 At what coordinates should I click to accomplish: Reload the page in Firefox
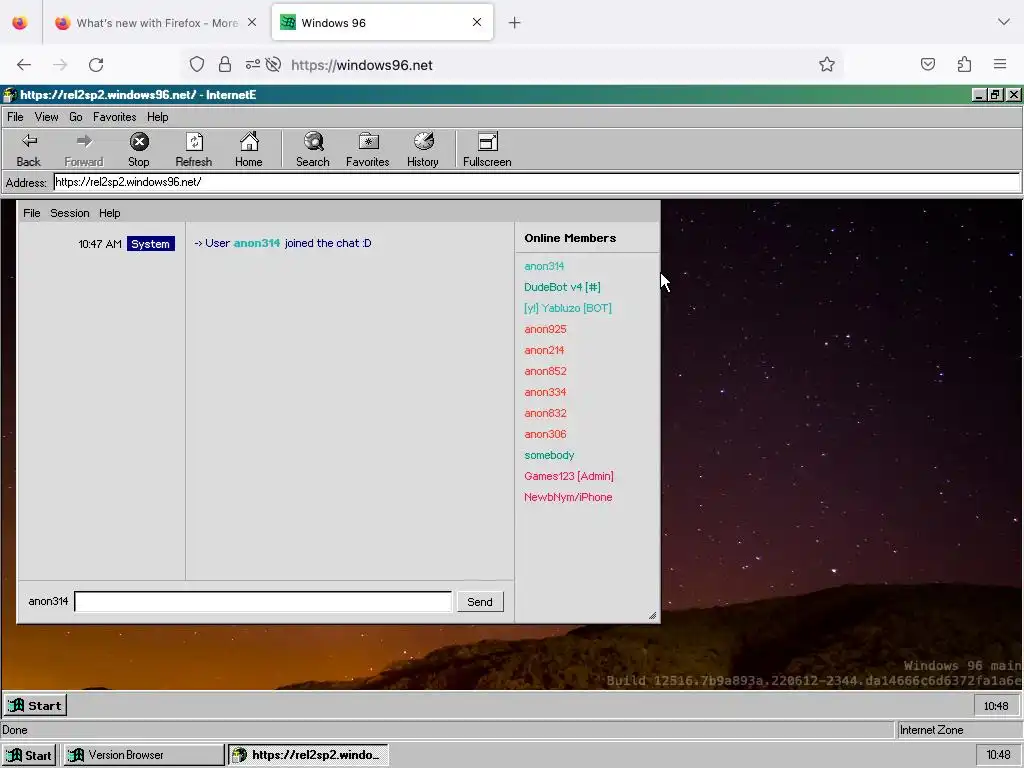96,65
